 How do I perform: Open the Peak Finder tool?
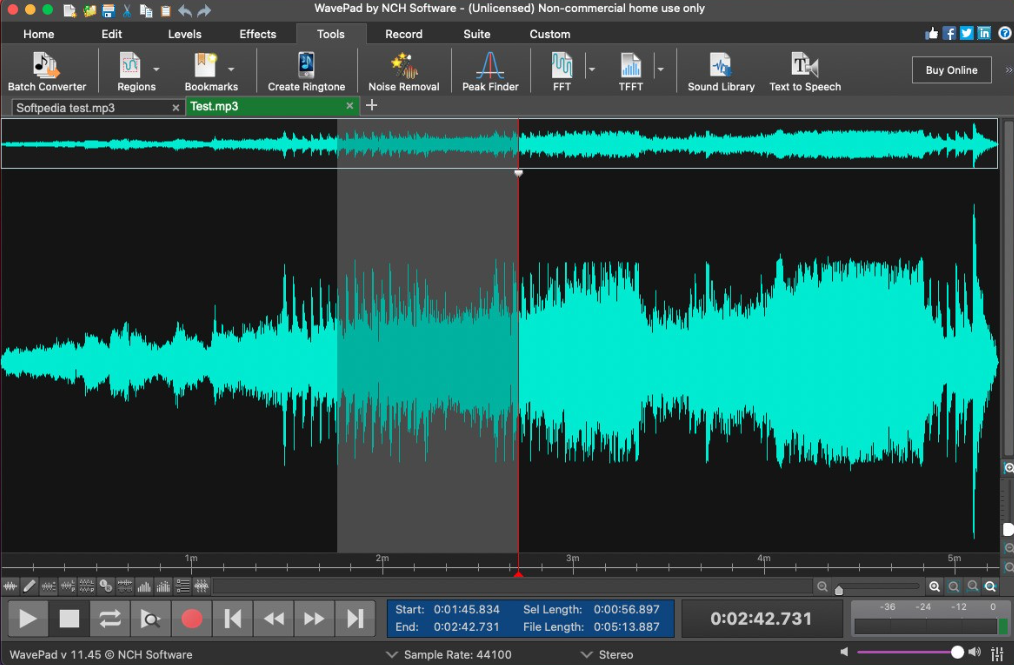(x=490, y=71)
